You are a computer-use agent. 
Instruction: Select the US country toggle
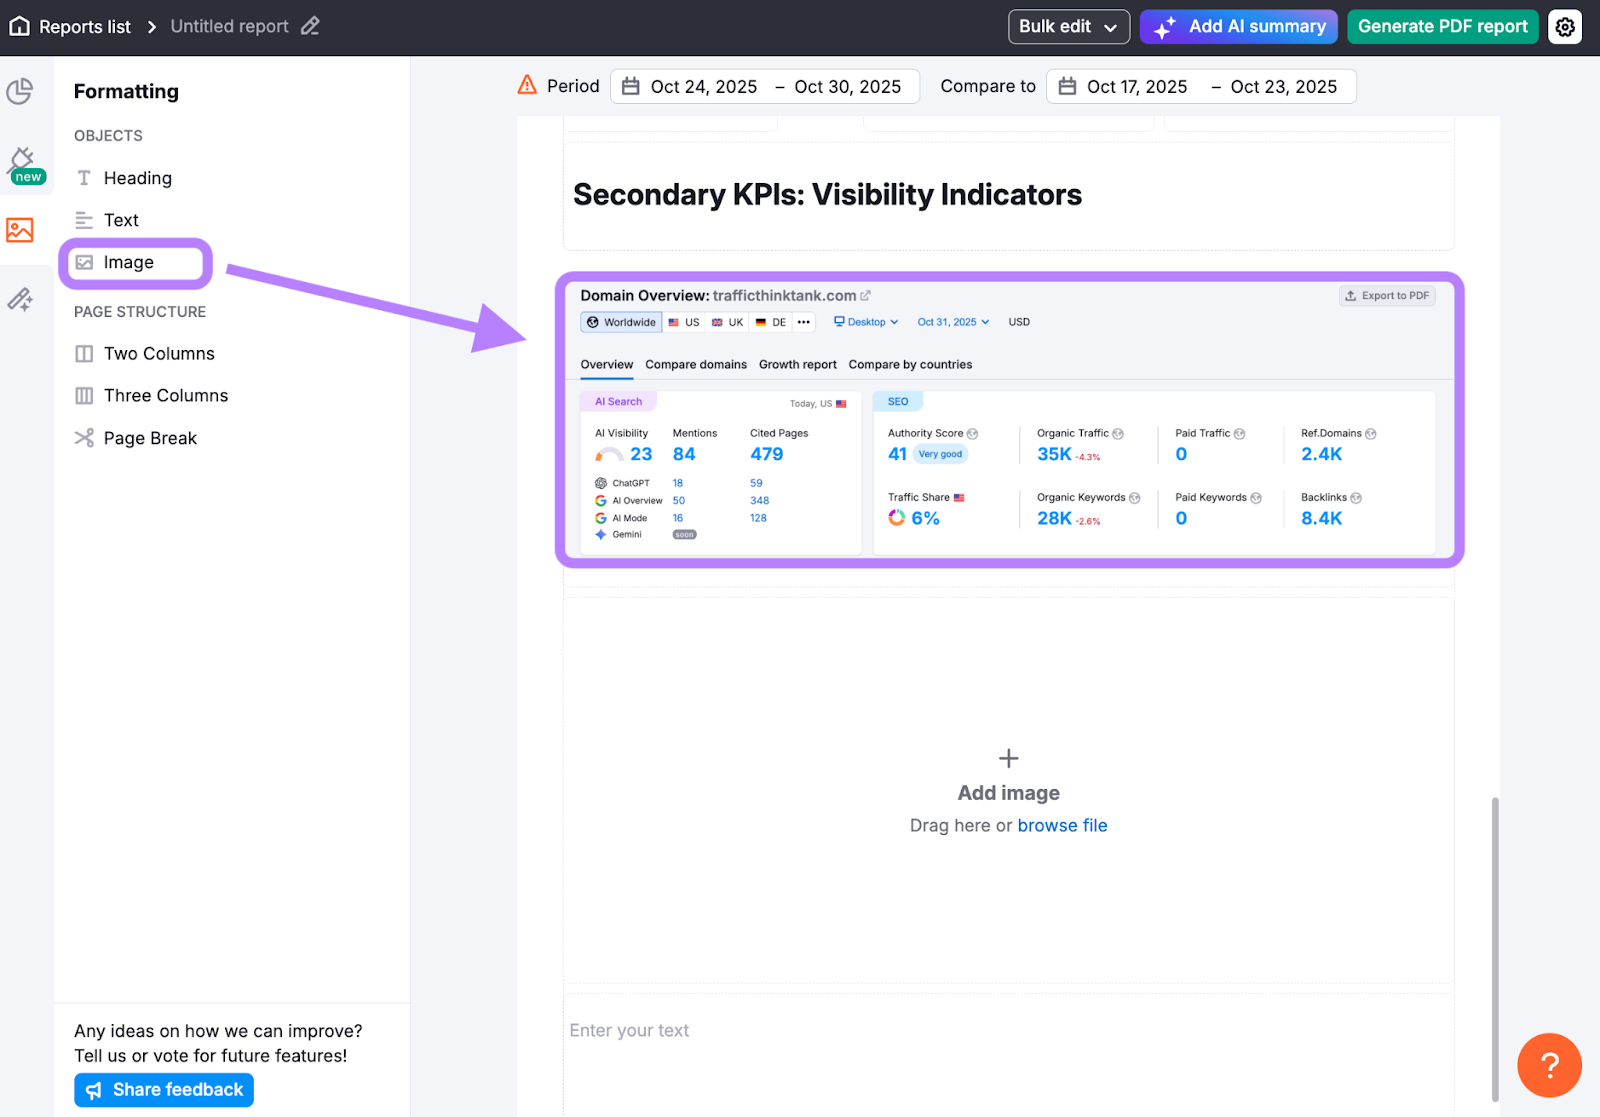(684, 322)
